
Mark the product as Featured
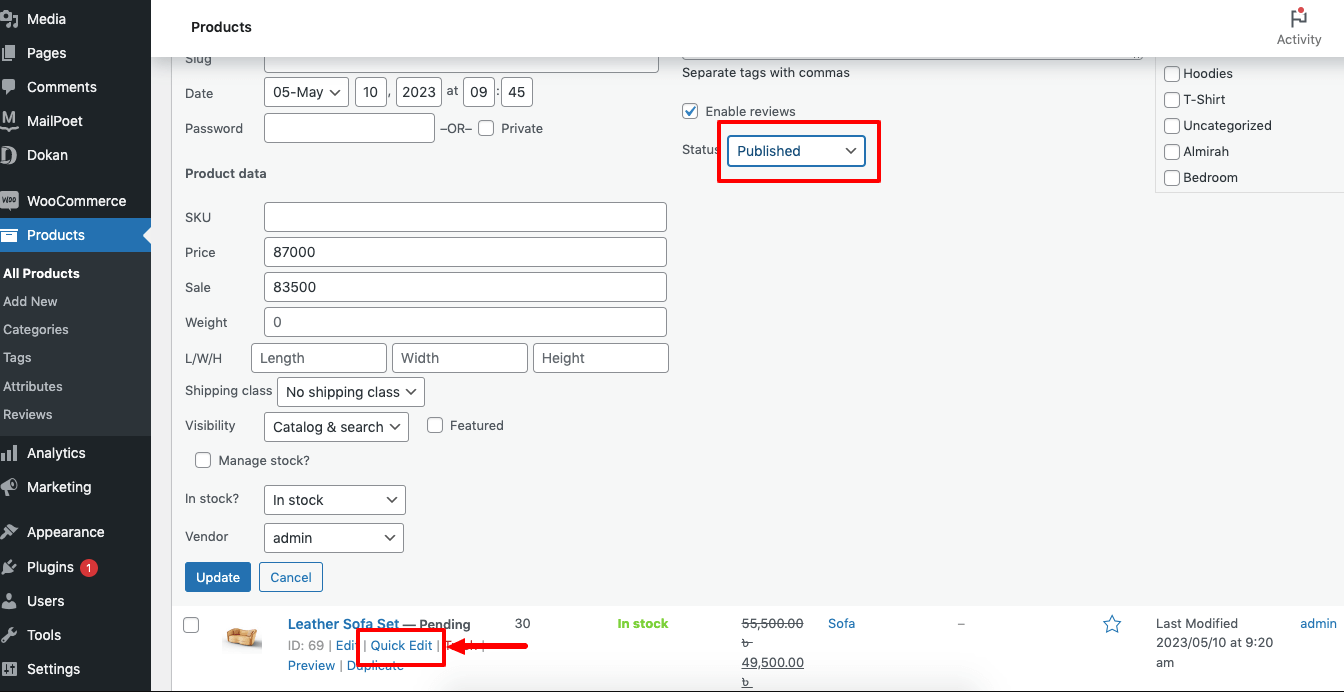(x=435, y=425)
